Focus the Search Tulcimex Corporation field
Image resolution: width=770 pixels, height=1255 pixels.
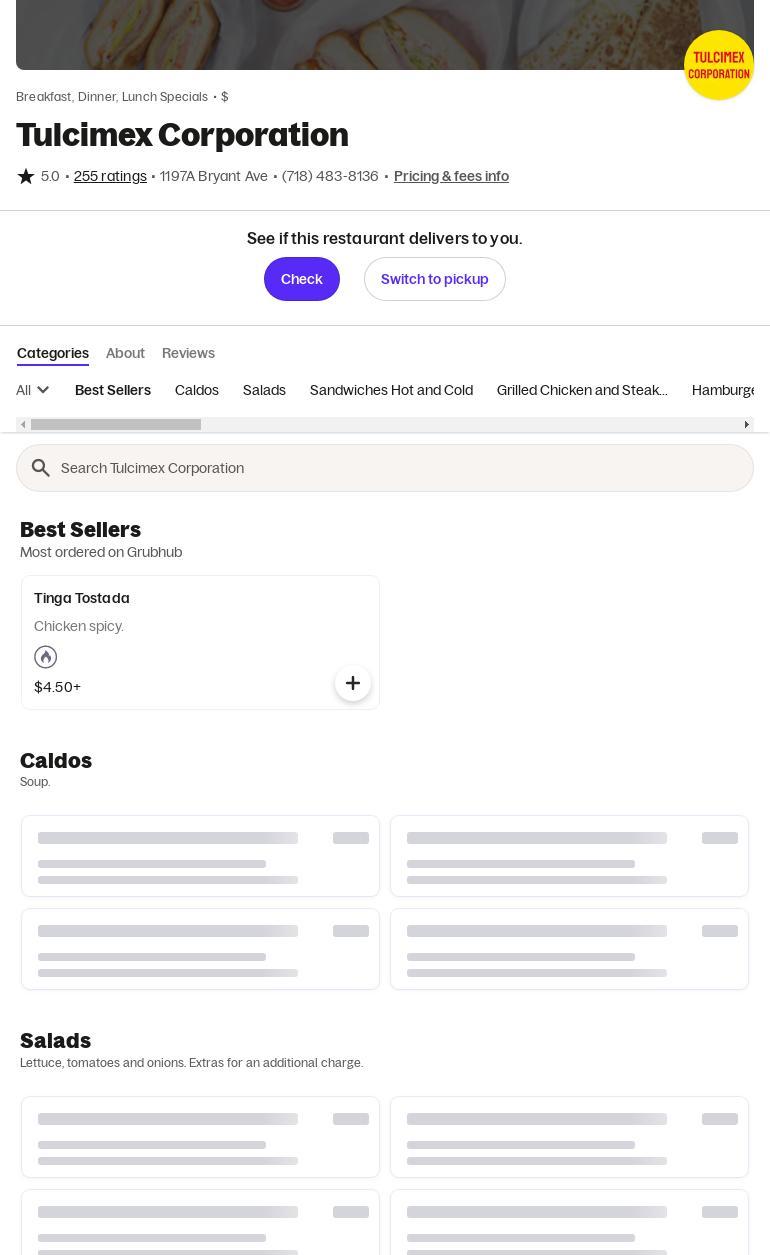tap(400, 468)
